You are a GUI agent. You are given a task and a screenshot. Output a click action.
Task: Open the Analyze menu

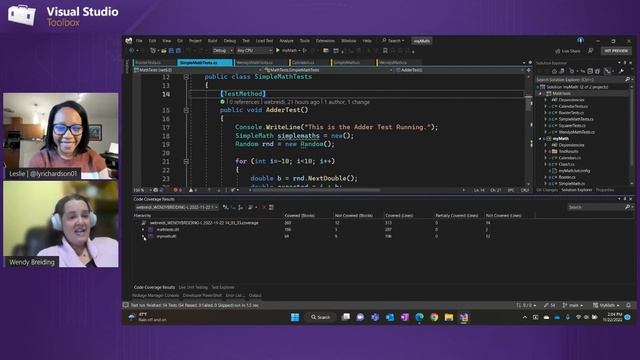[286, 41]
